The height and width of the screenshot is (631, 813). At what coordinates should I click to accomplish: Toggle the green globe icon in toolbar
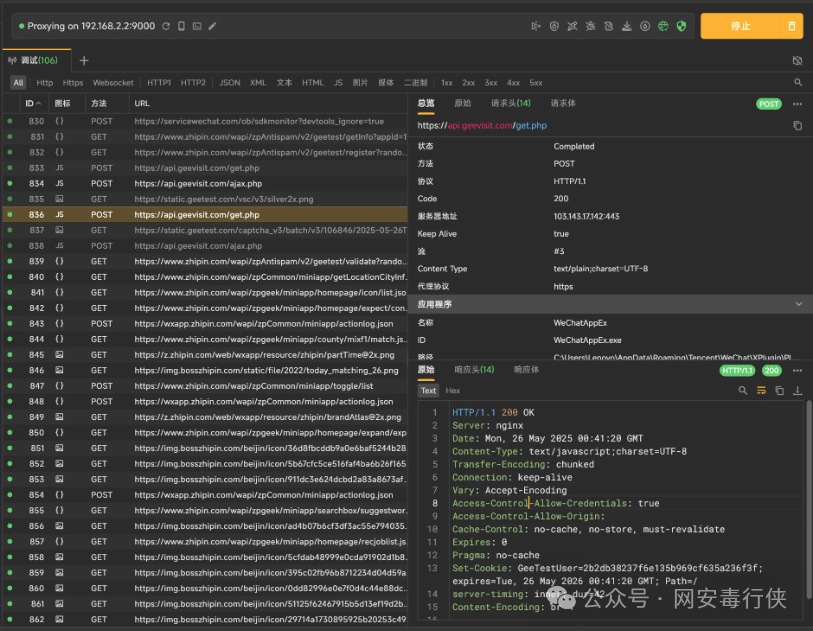pyautogui.click(x=663, y=26)
